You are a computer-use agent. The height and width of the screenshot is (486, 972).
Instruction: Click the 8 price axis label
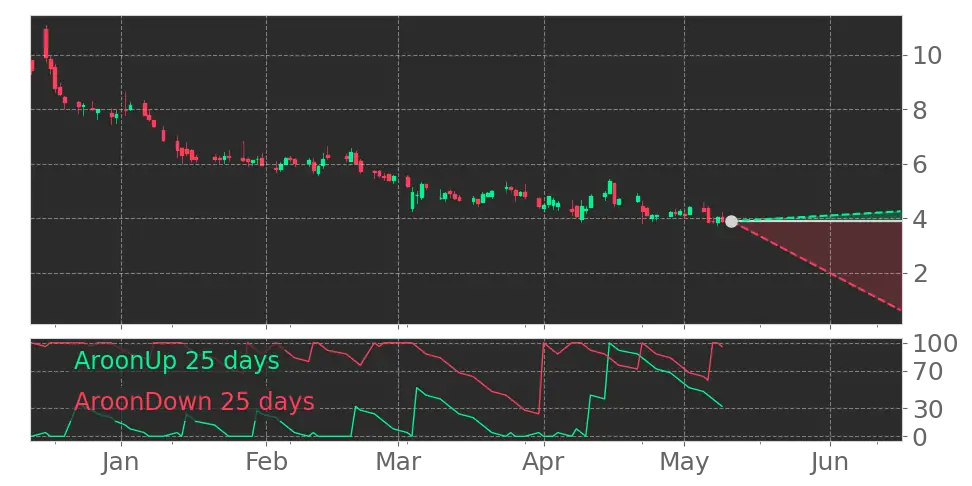tap(918, 110)
